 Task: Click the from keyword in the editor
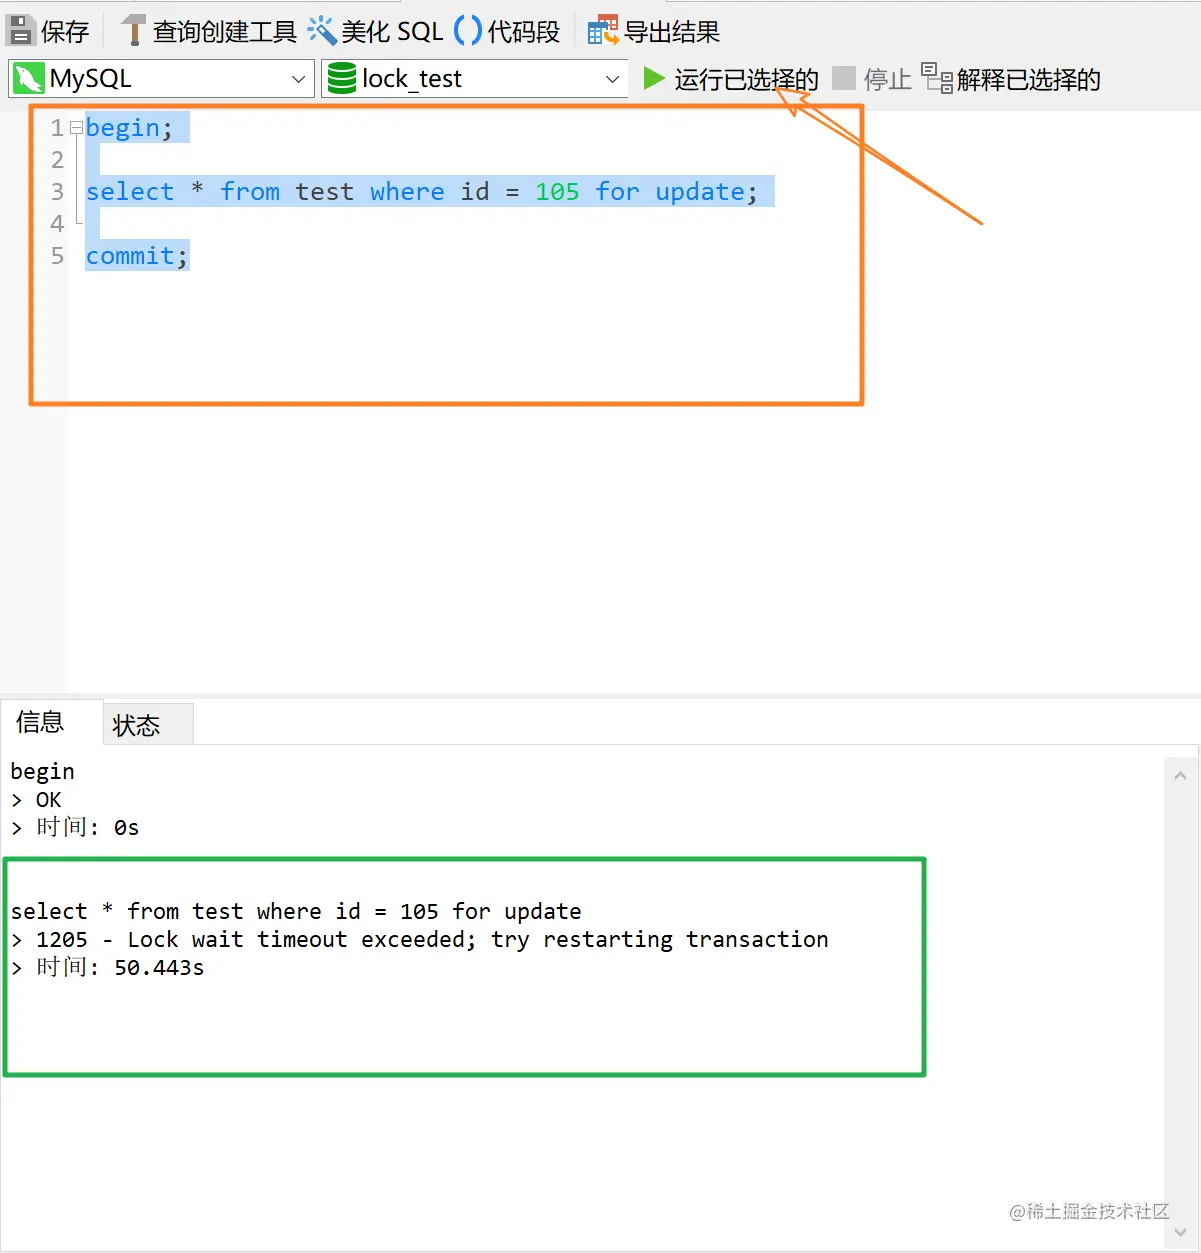250,192
